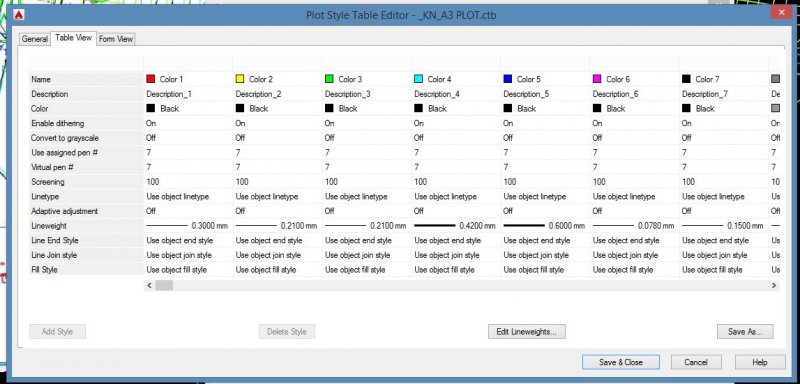Click the Lineweight row header
This screenshot has width=800, height=384.
coord(86,226)
